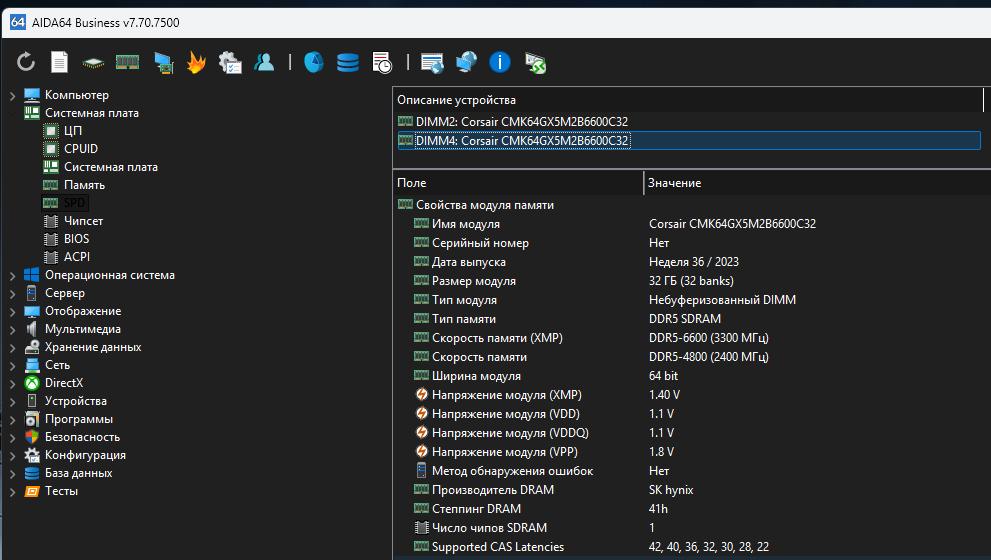This screenshot has width=991, height=560.
Task: Select the Имя модуля row
Action: [692, 224]
